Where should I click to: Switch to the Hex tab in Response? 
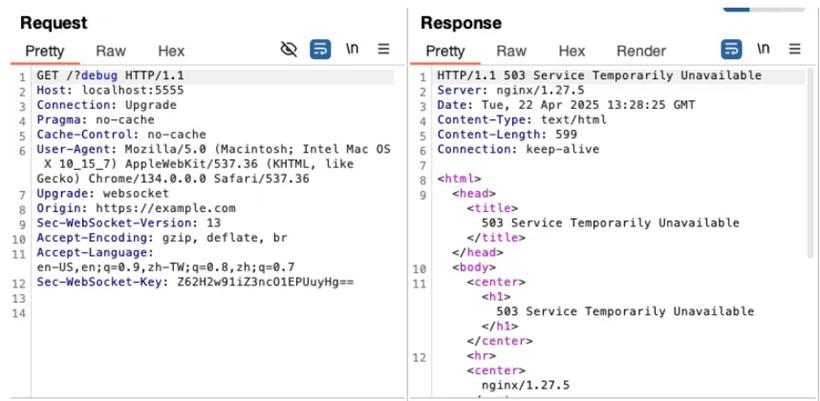(572, 51)
